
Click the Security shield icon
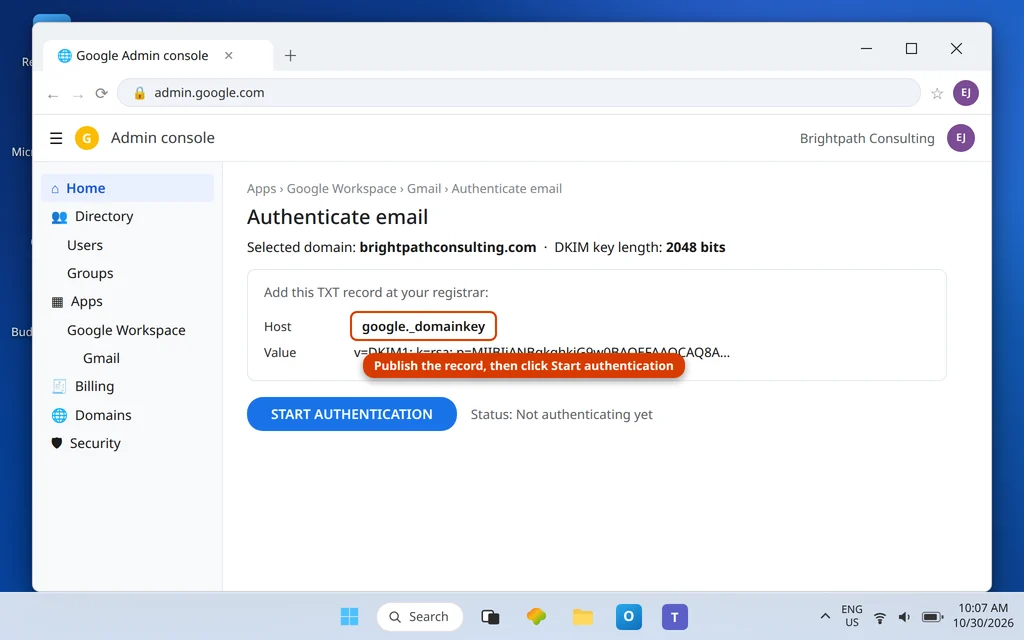pos(57,443)
